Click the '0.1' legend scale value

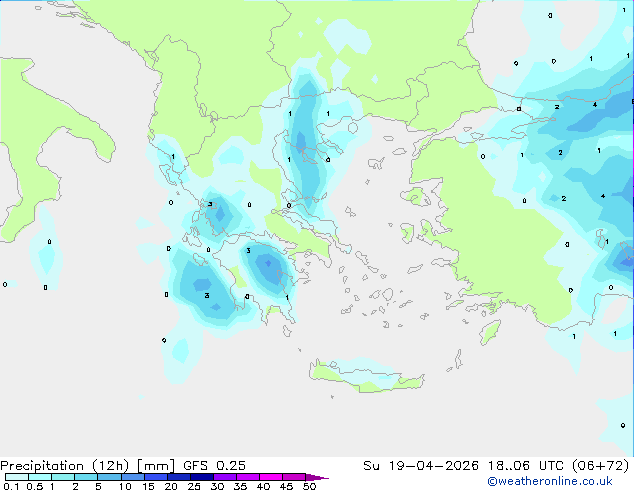[11, 486]
